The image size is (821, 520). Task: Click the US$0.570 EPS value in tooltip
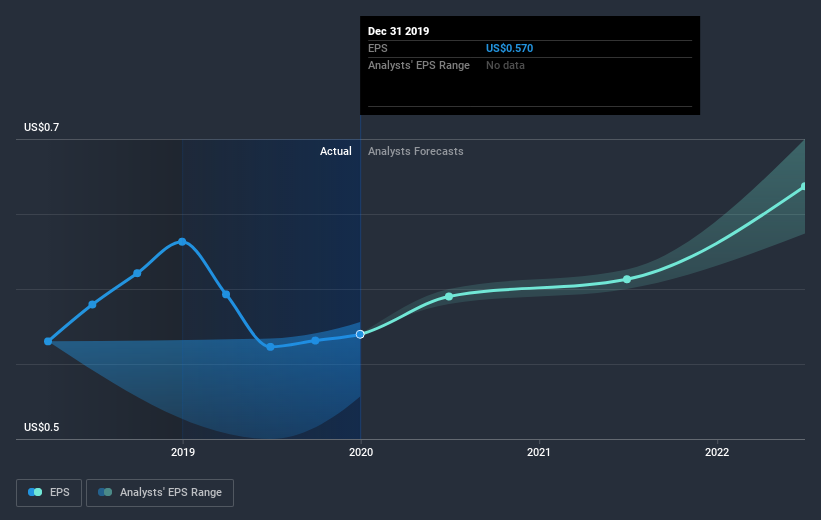pyautogui.click(x=509, y=48)
